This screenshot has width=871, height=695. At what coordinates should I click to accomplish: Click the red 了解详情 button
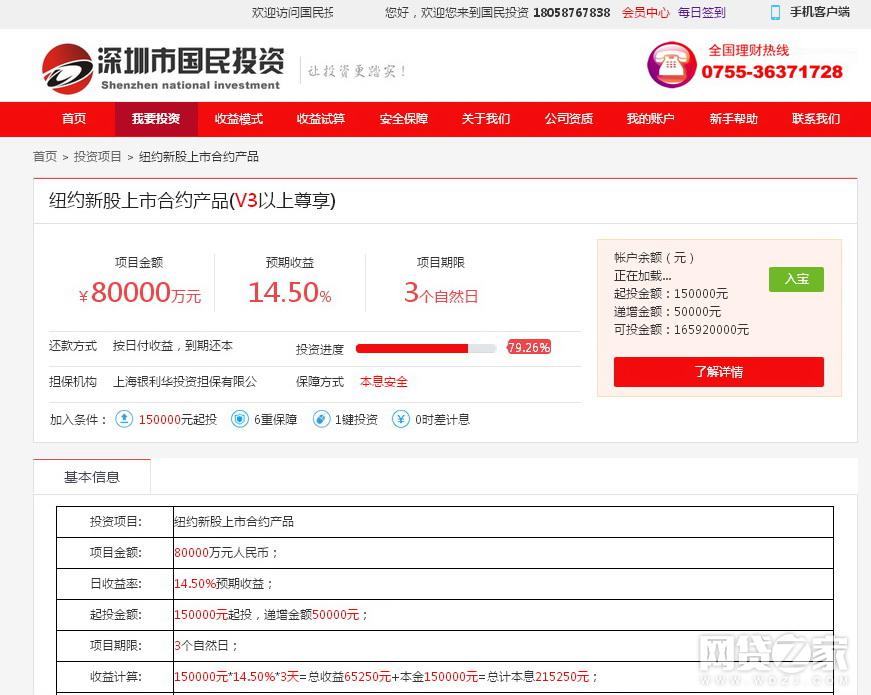718,372
